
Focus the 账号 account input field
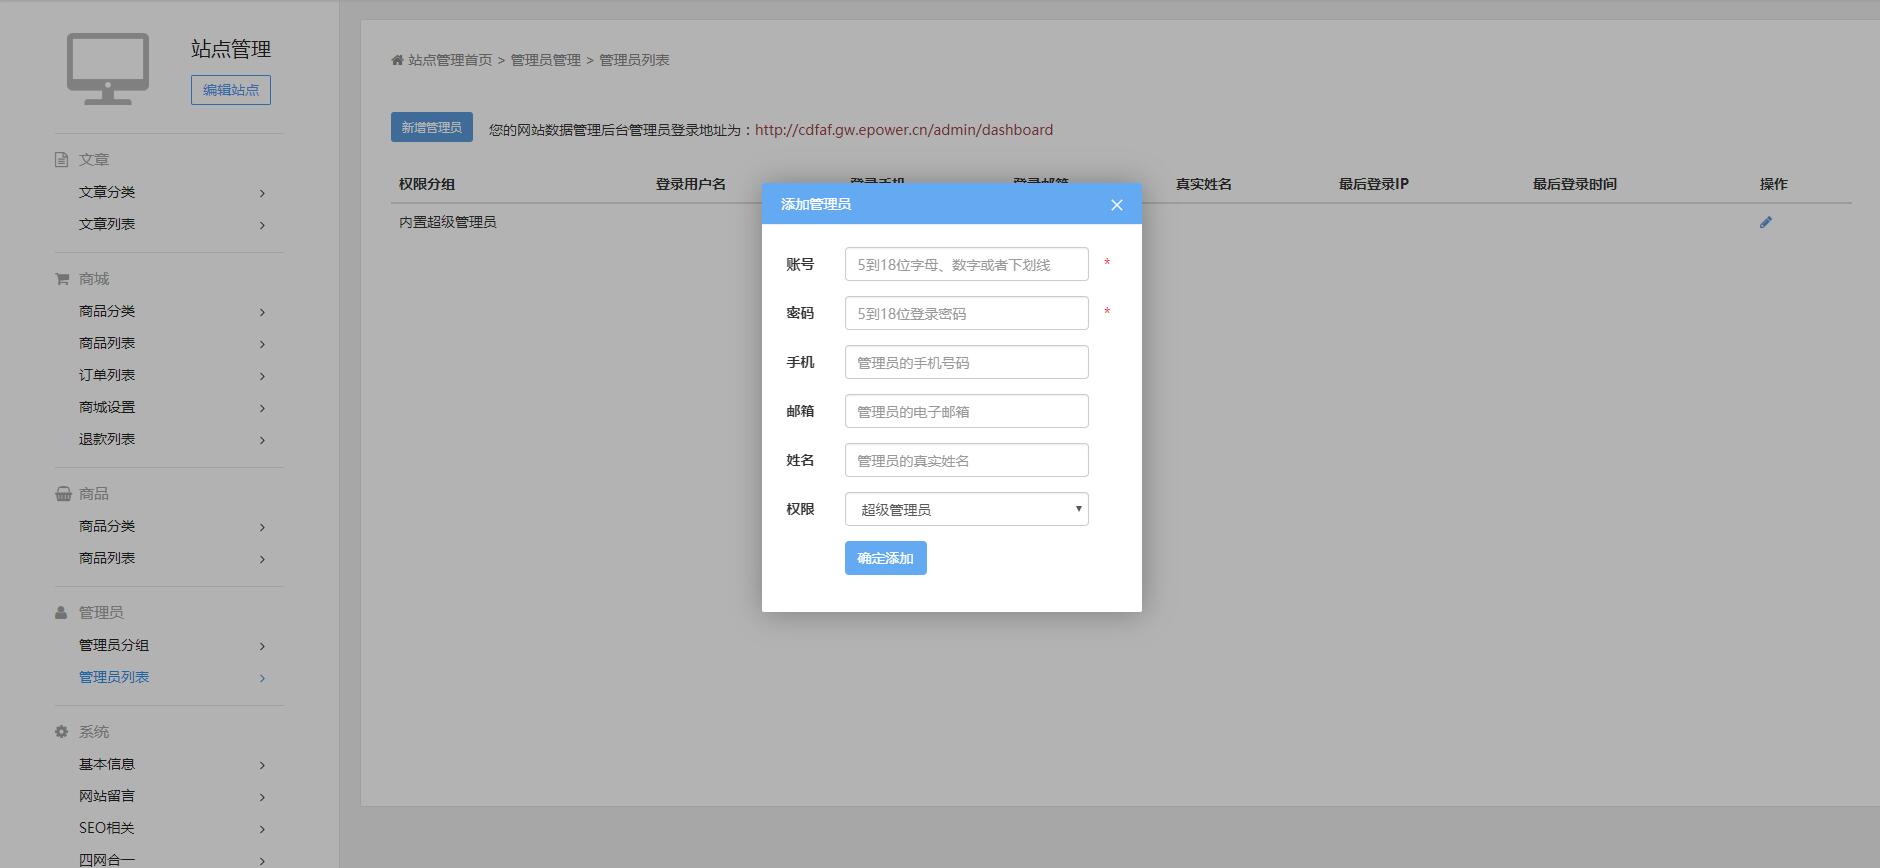pos(966,264)
